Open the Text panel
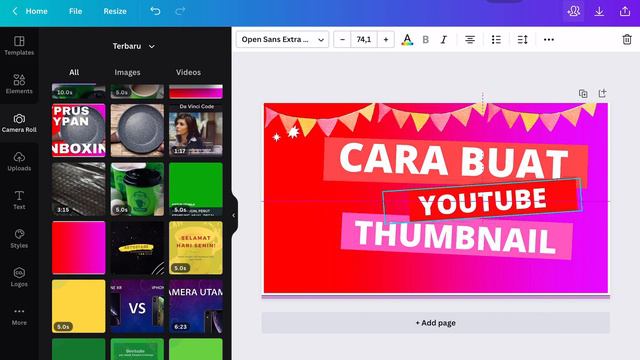Viewport: 640px width, 360px height. click(19, 200)
